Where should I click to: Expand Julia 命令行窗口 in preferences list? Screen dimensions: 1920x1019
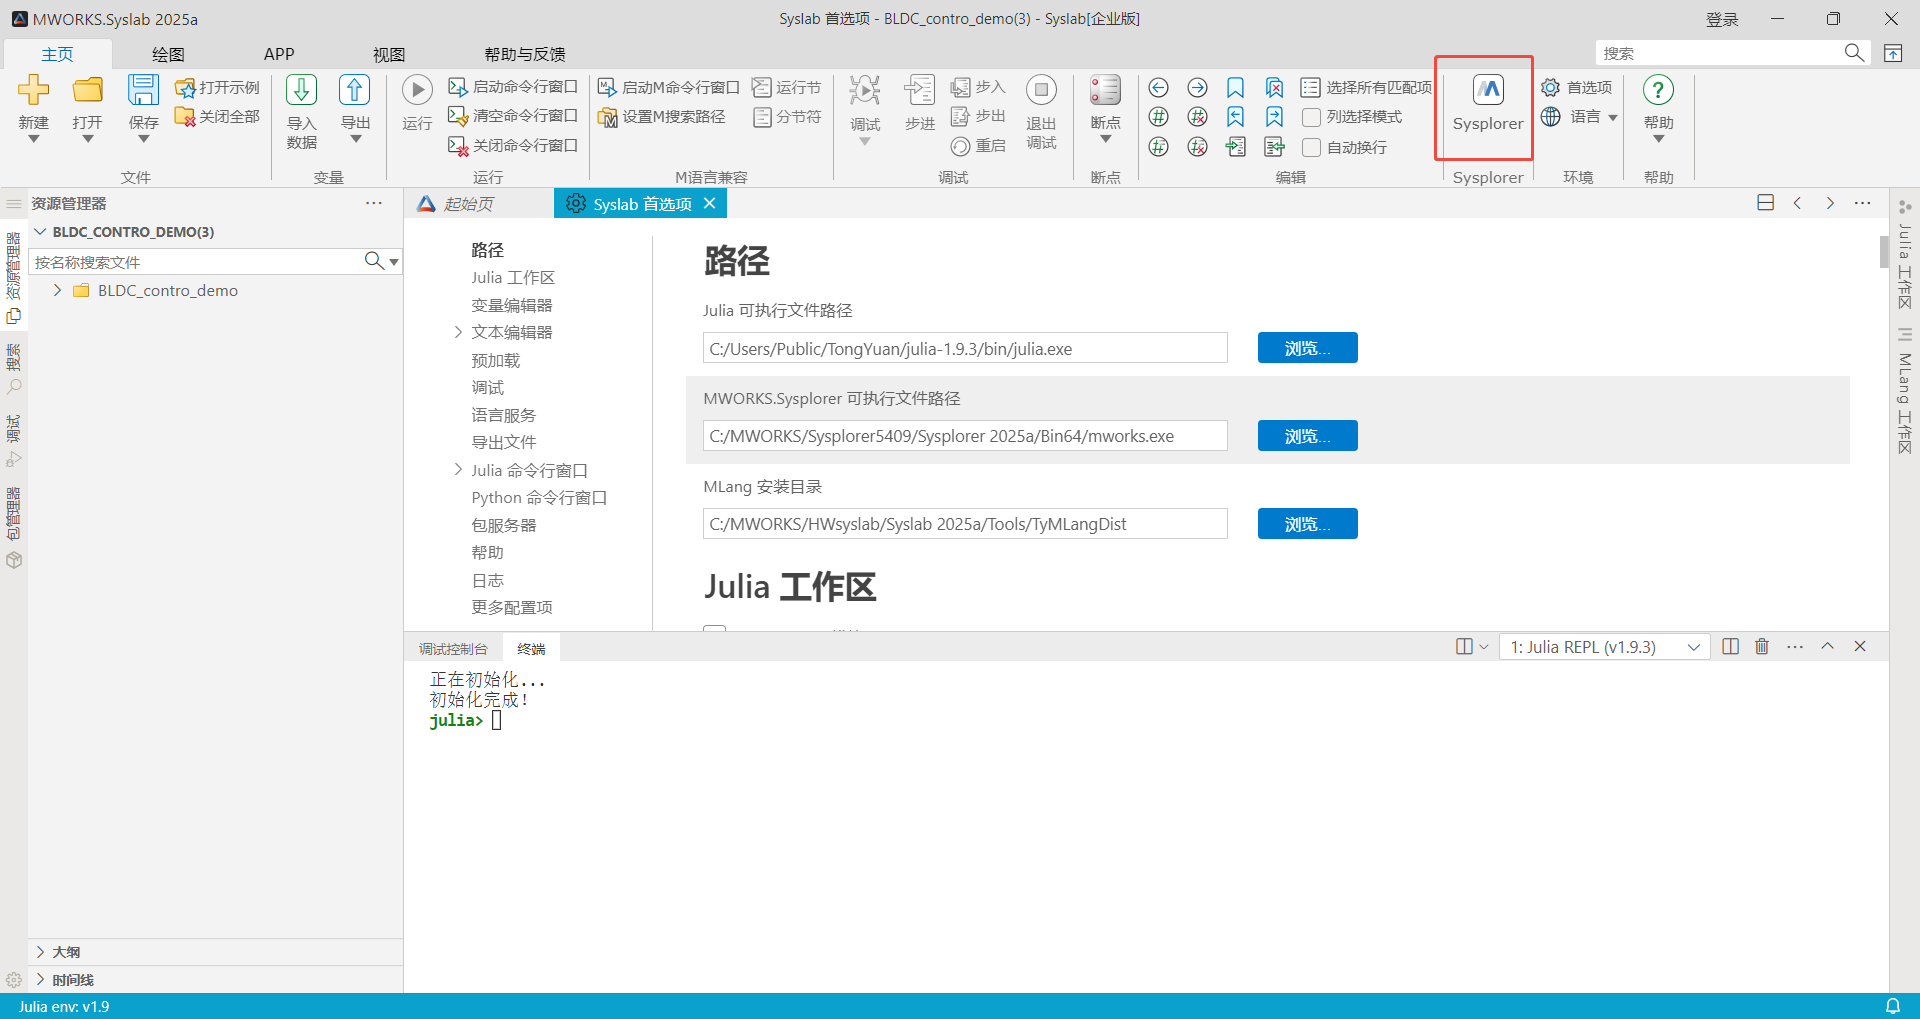[458, 470]
